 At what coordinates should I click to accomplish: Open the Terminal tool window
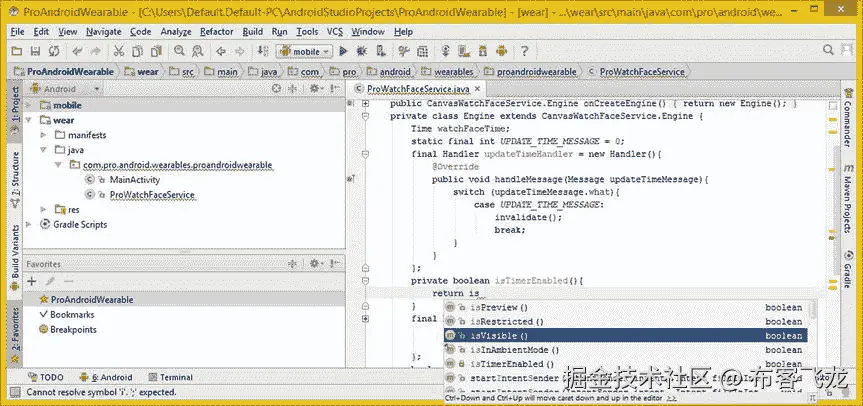click(171, 377)
